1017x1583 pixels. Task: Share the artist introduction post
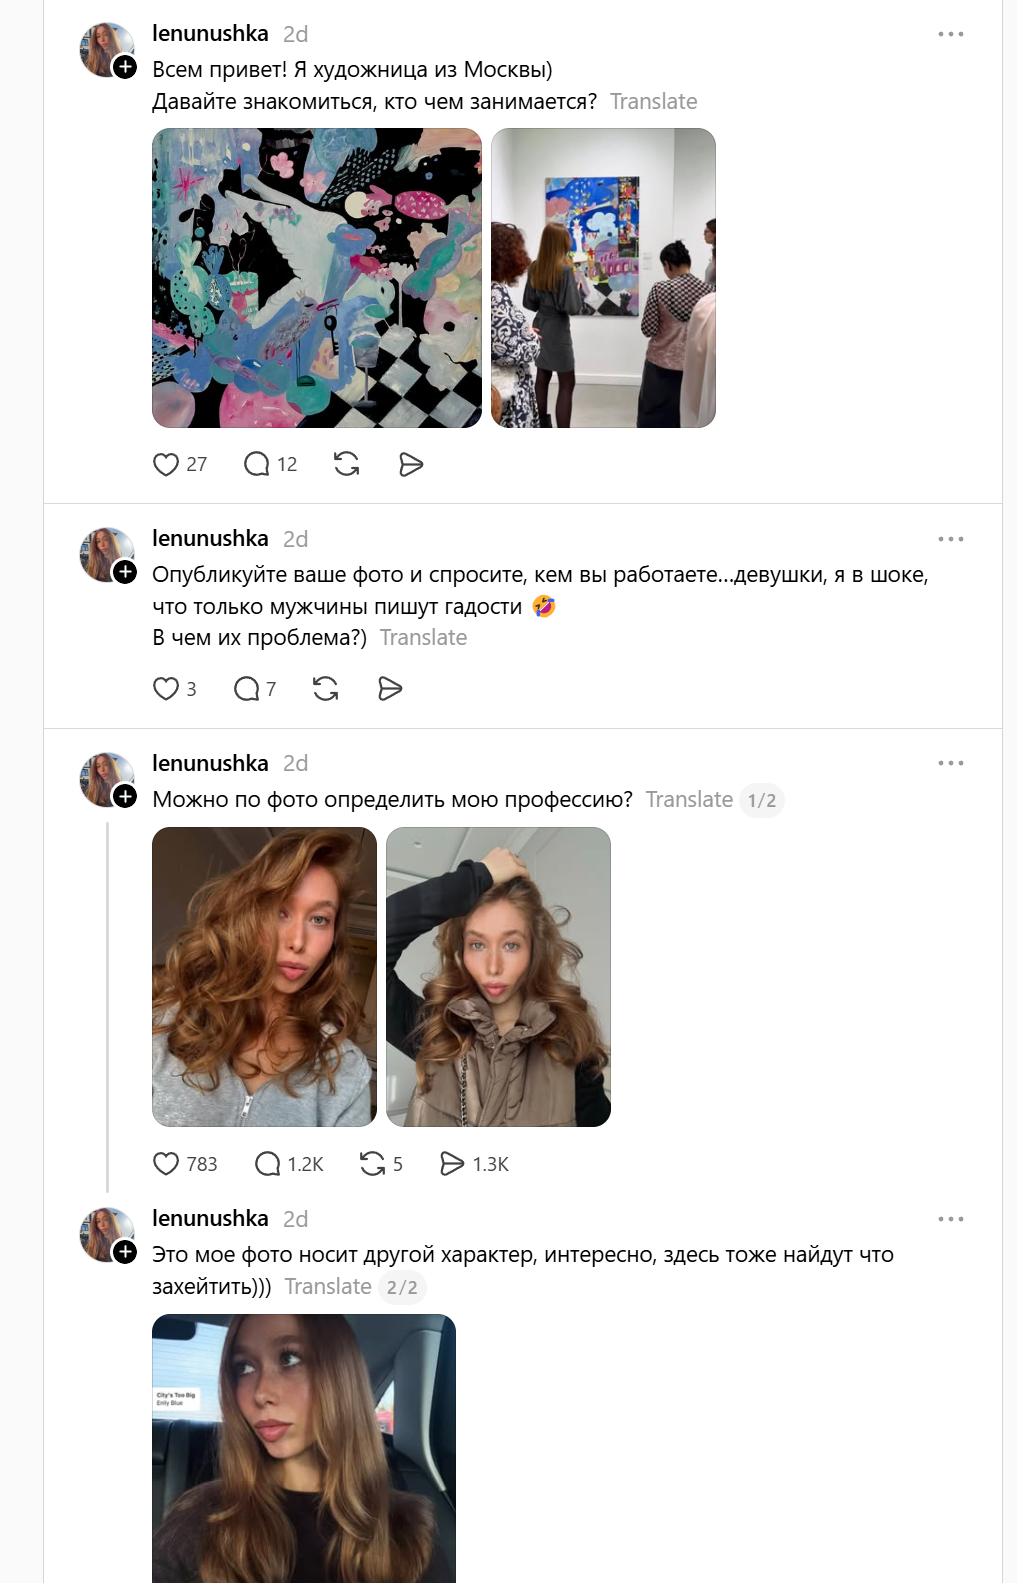tap(411, 464)
